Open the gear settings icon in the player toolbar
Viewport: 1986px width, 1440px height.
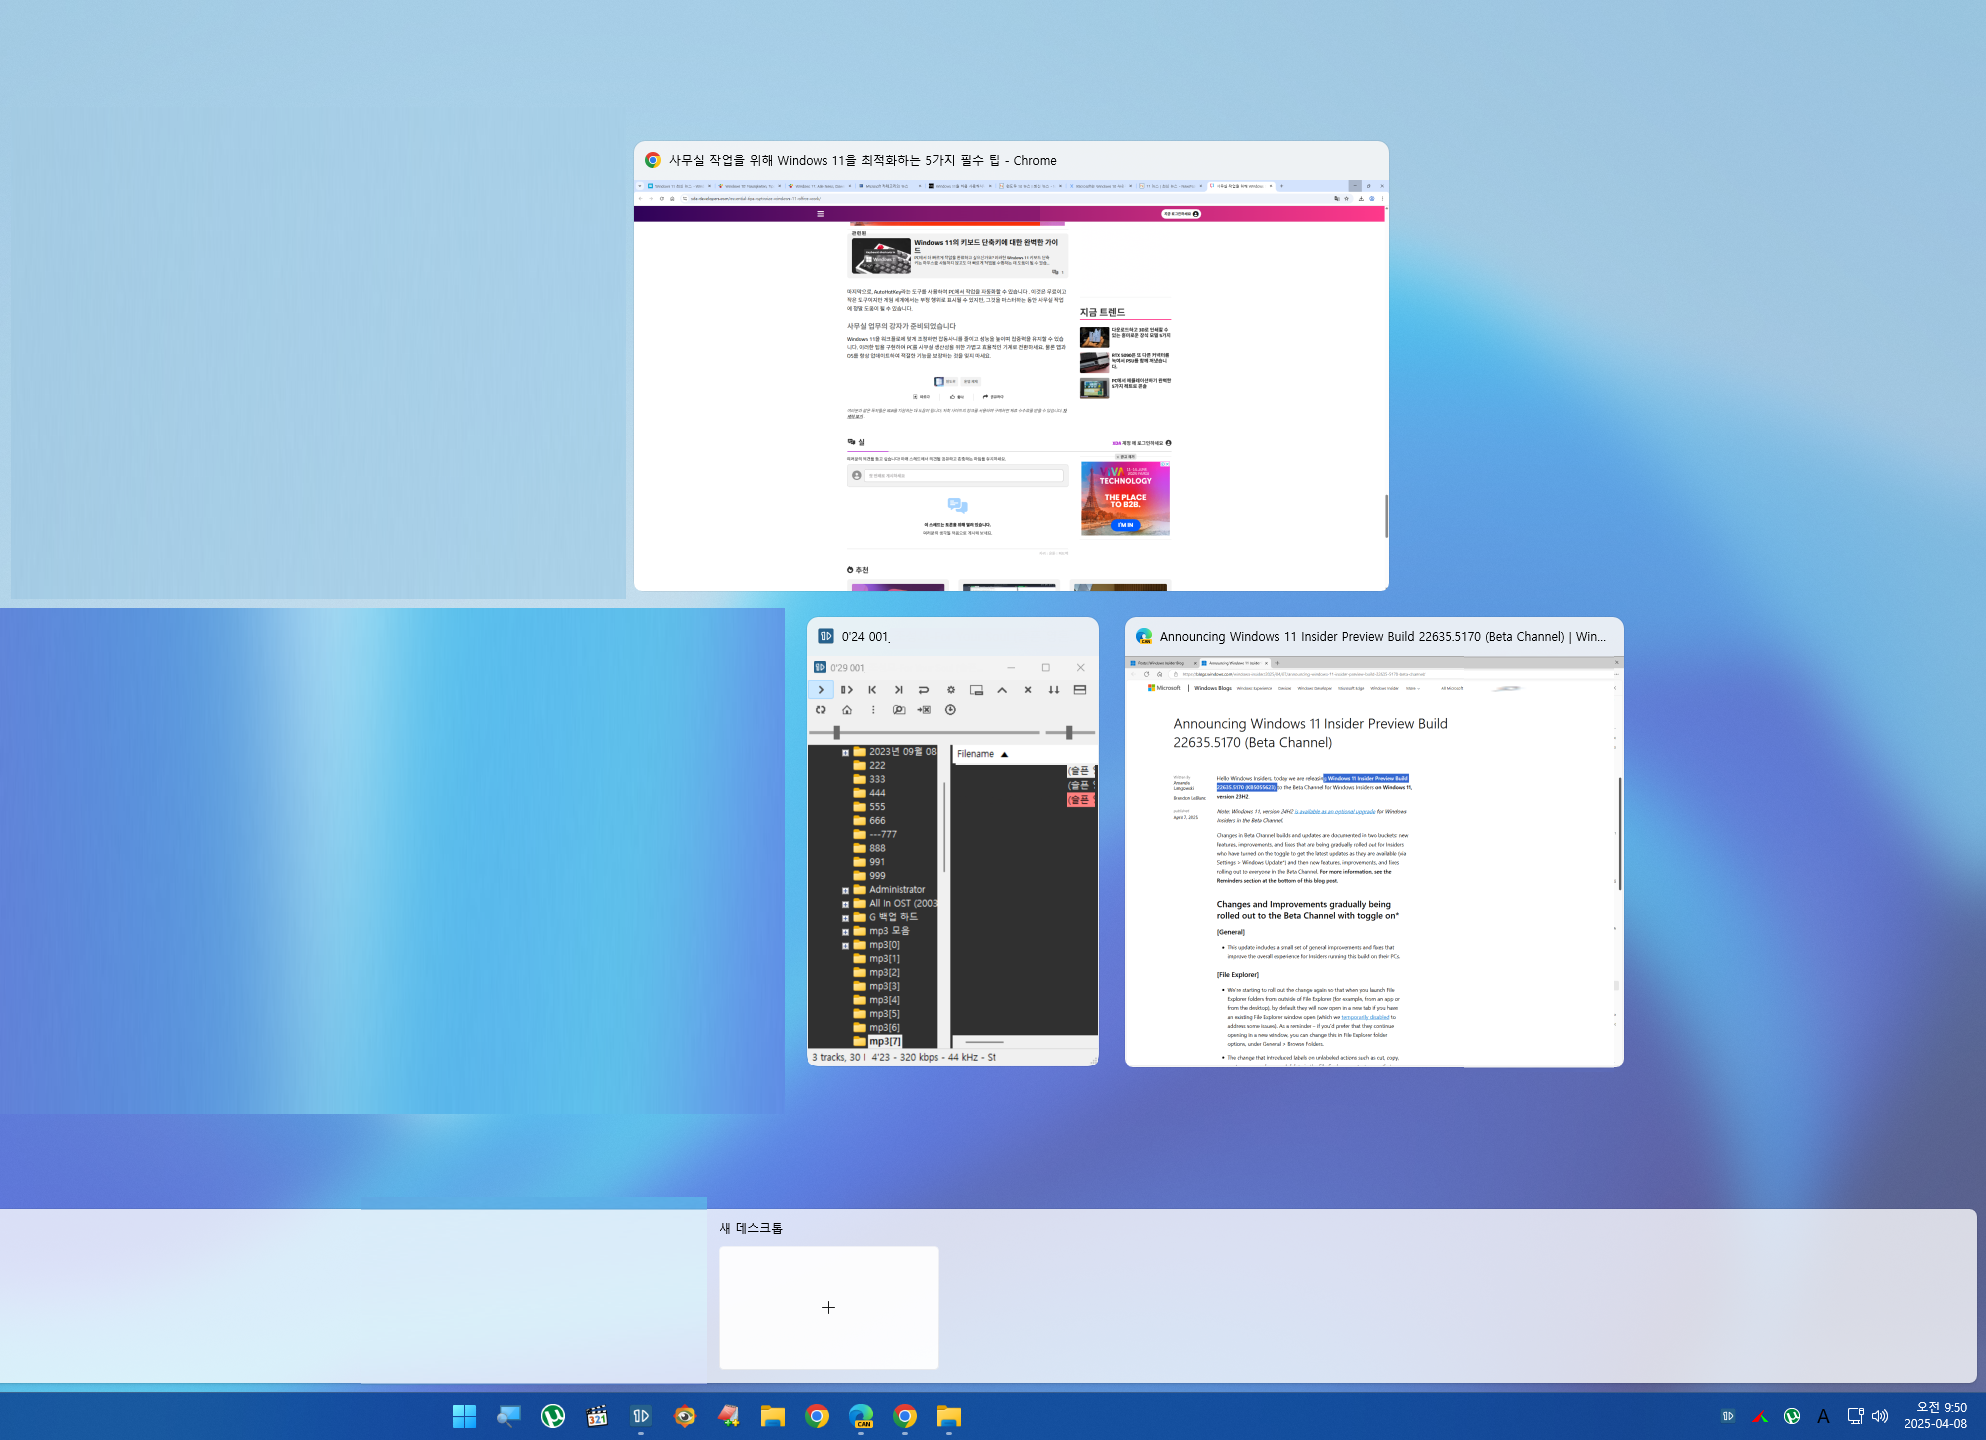(x=951, y=690)
